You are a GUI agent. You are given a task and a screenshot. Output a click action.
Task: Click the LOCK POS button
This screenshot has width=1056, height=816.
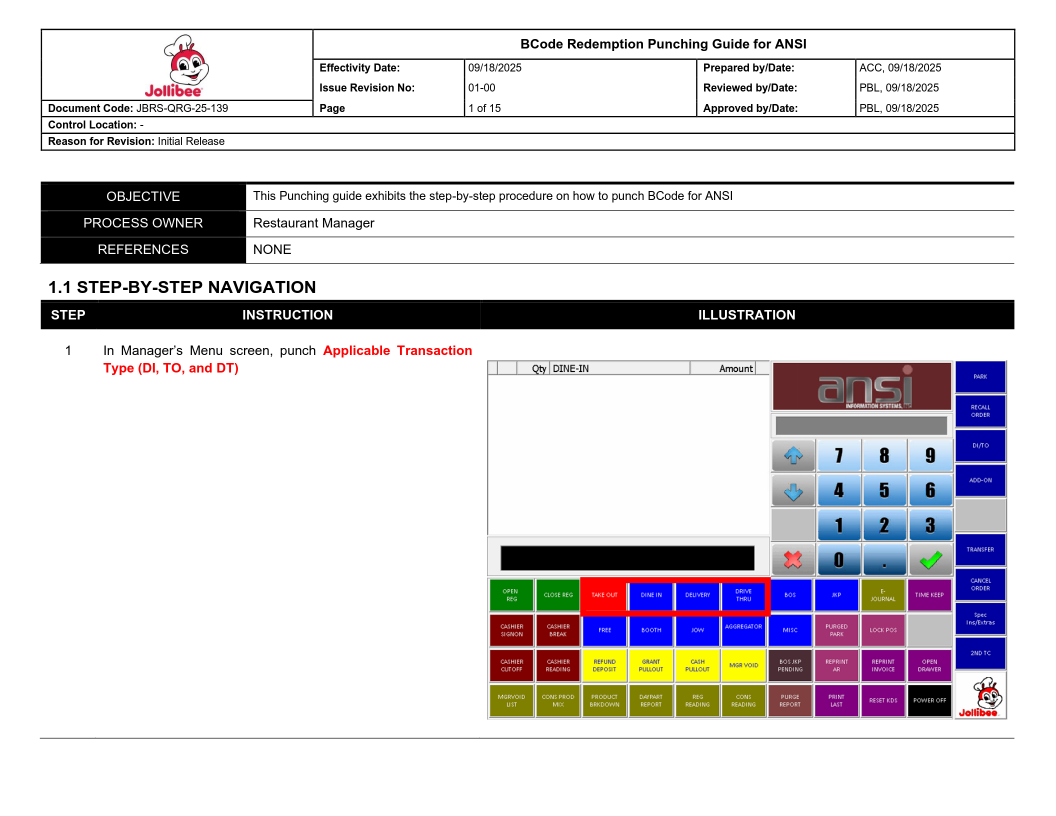[x=883, y=630]
